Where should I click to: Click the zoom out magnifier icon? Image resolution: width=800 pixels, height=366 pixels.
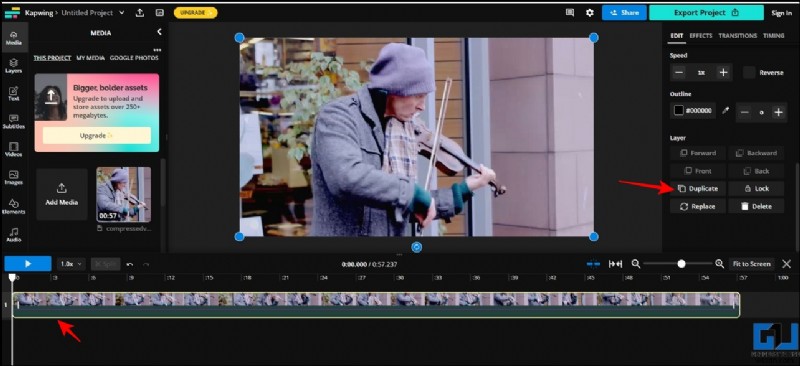tap(636, 264)
